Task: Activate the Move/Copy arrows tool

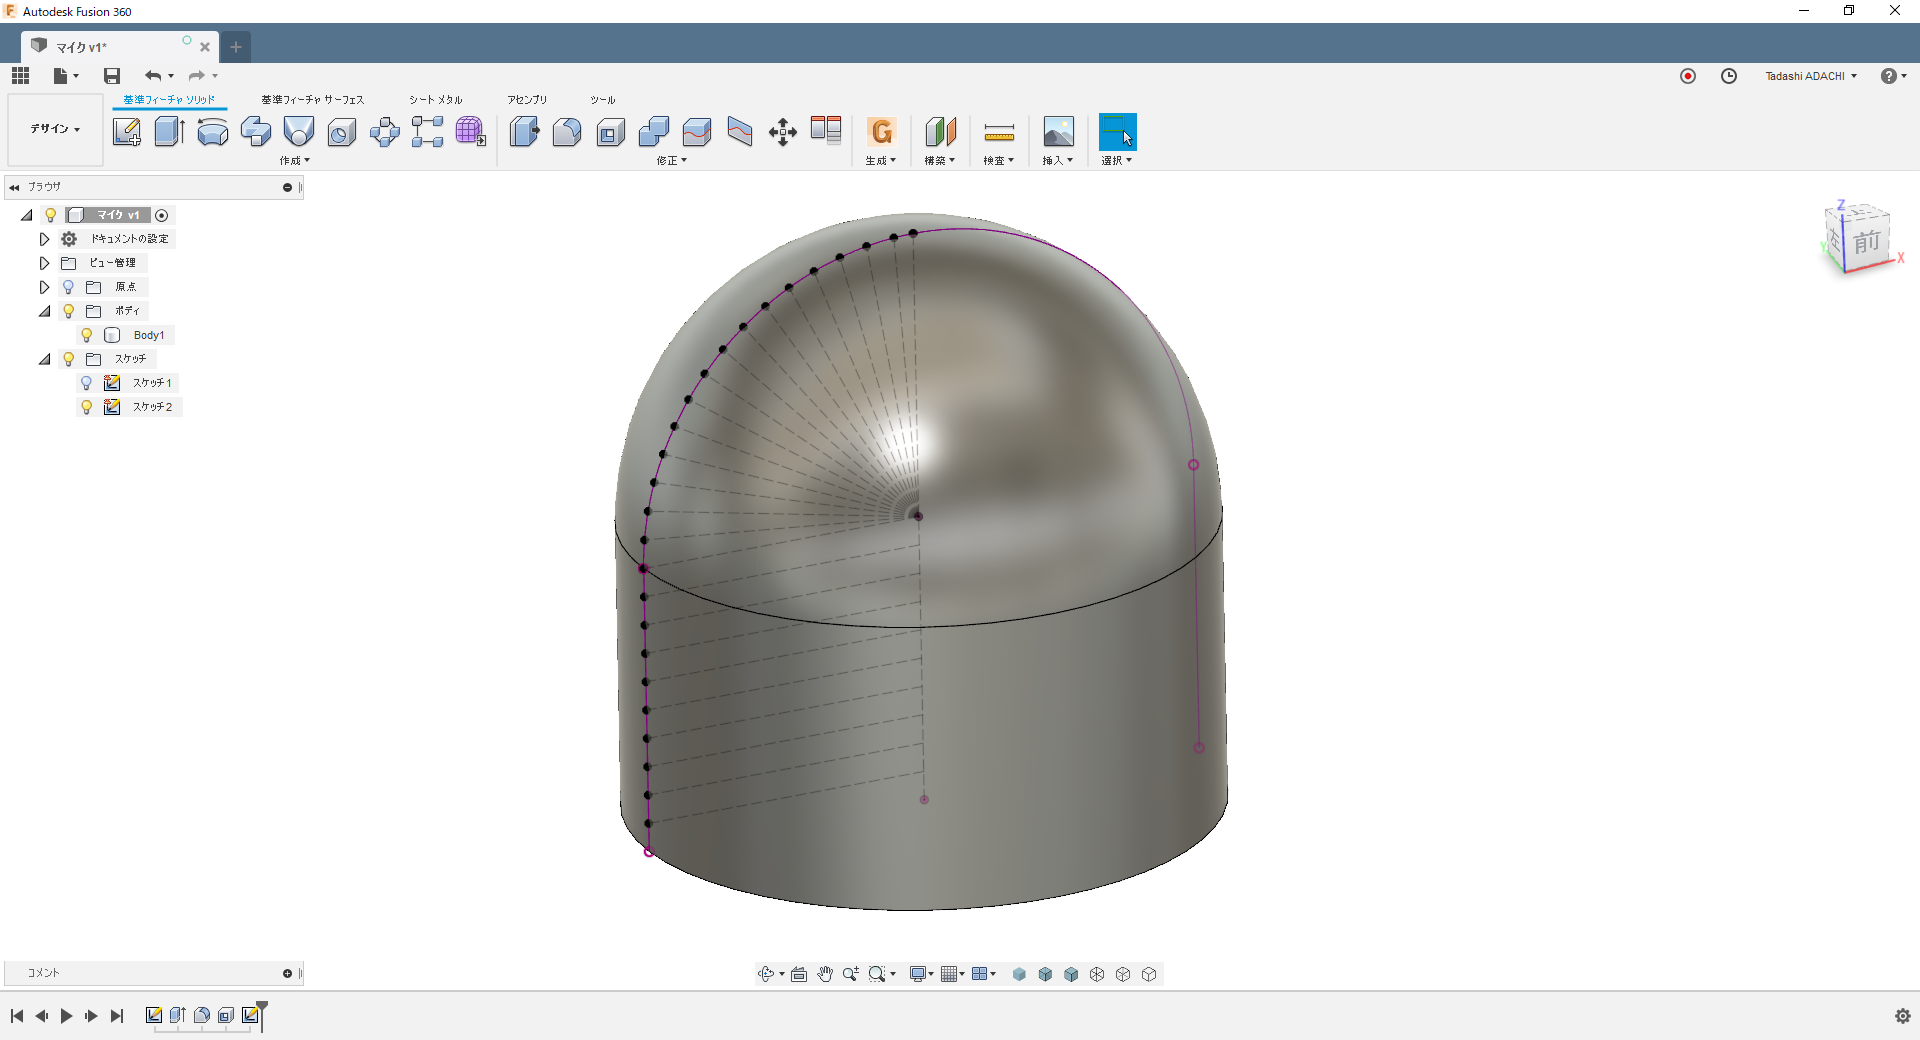Action: click(x=782, y=132)
